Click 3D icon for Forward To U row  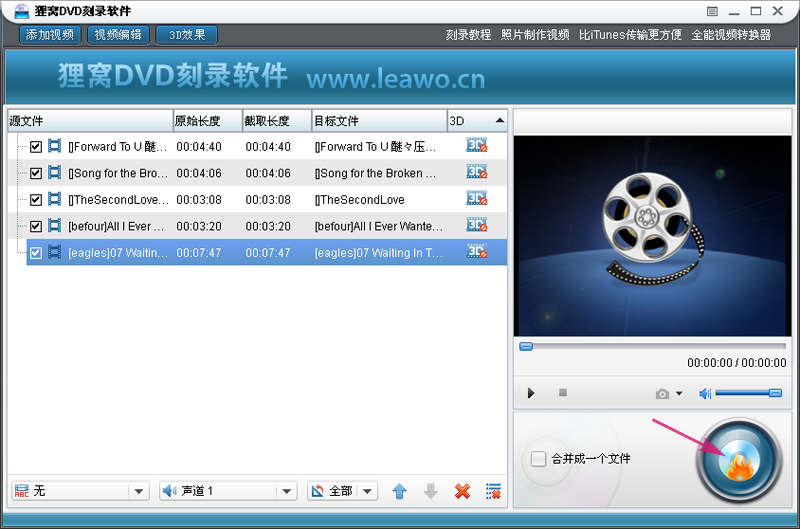click(x=477, y=146)
